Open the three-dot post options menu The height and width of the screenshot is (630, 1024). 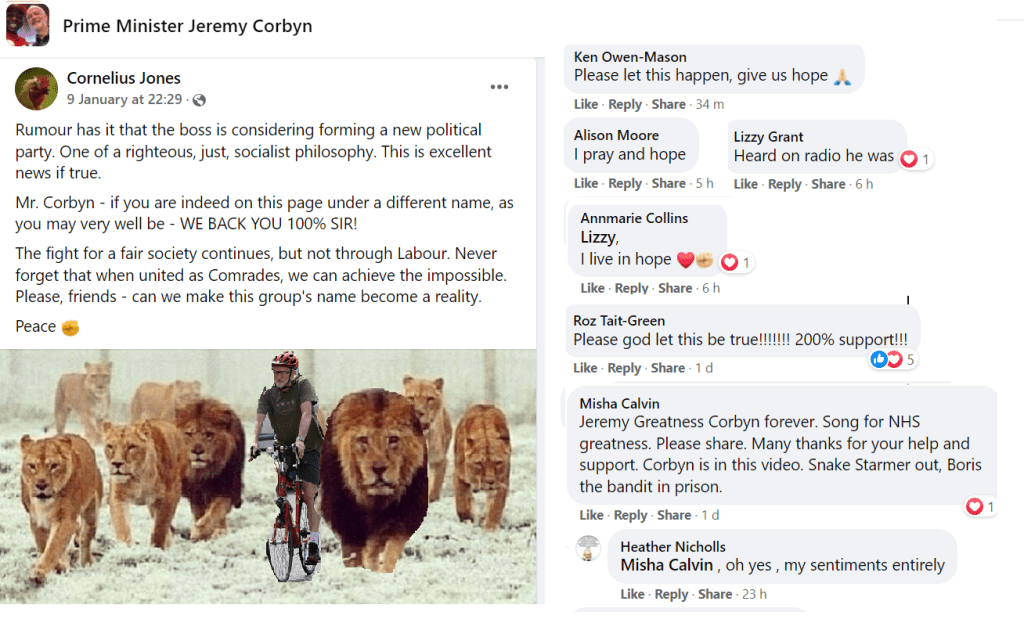tap(499, 88)
